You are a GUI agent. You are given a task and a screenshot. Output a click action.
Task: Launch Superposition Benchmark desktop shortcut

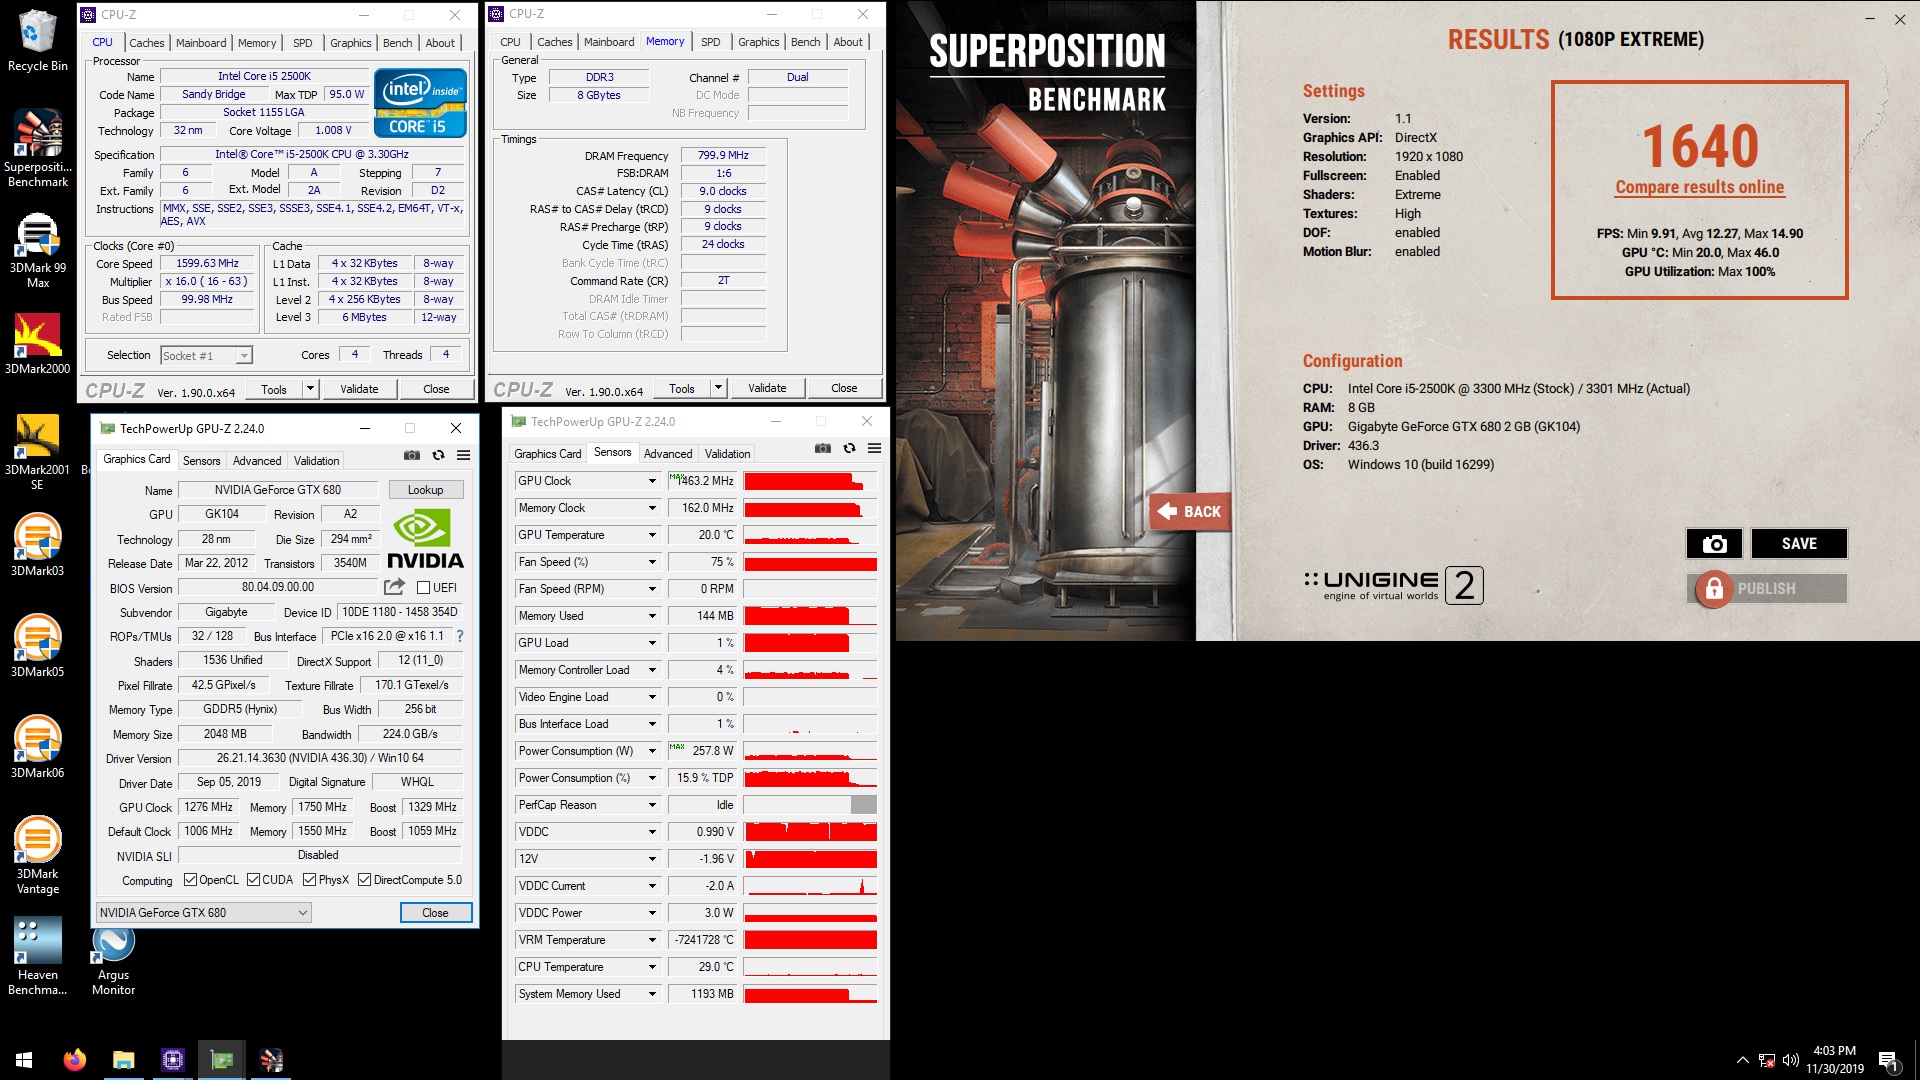click(38, 147)
